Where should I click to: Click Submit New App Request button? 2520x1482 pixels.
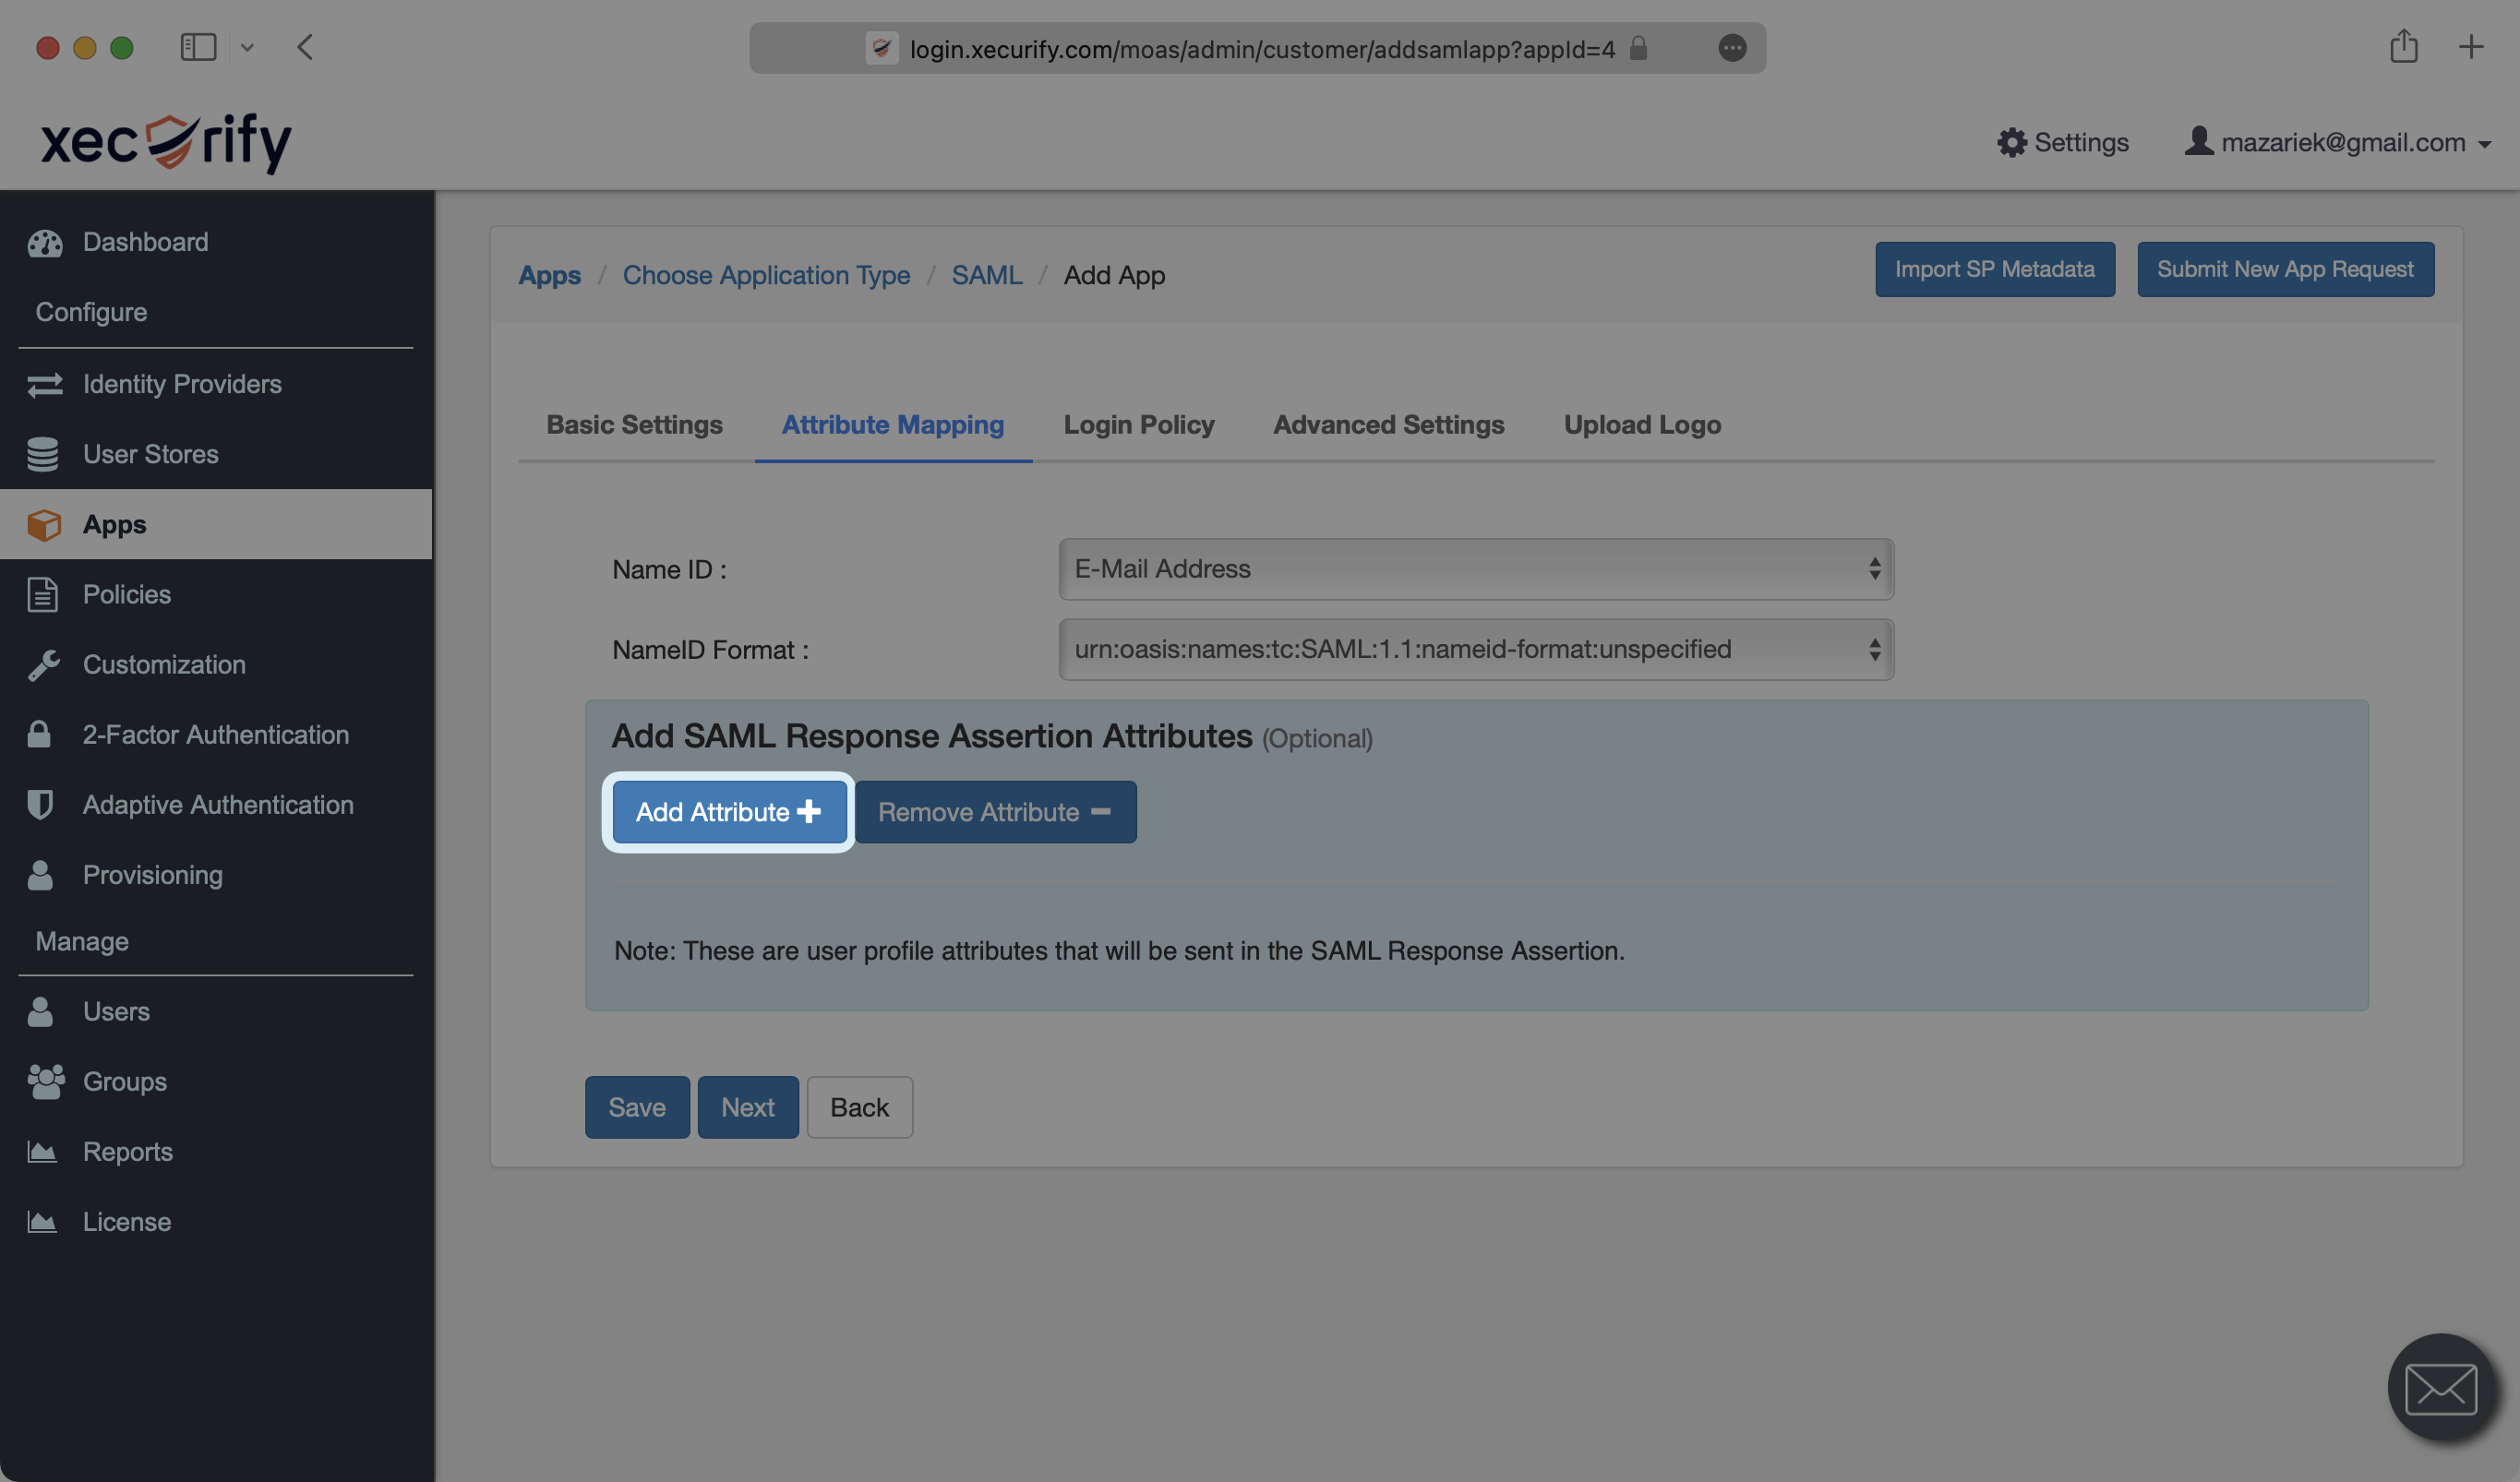(2286, 269)
